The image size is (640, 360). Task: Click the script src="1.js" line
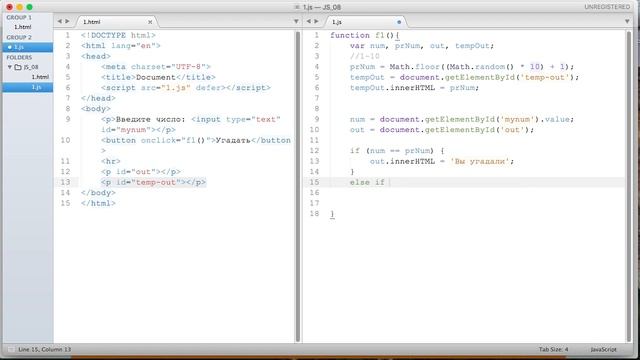click(x=186, y=88)
